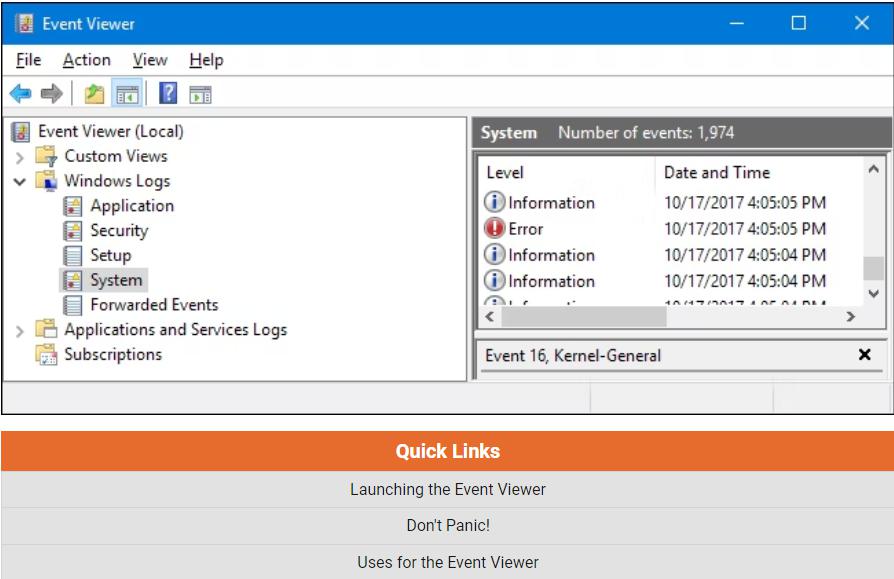Select the Custom Views tree item
Screen dimensions: 894x579
point(116,156)
